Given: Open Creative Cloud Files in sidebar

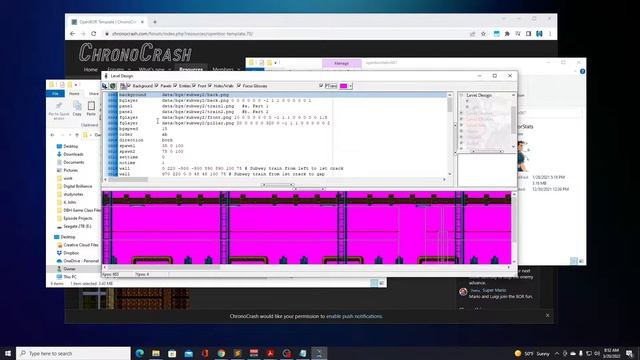Looking at the screenshot, I should [x=78, y=245].
